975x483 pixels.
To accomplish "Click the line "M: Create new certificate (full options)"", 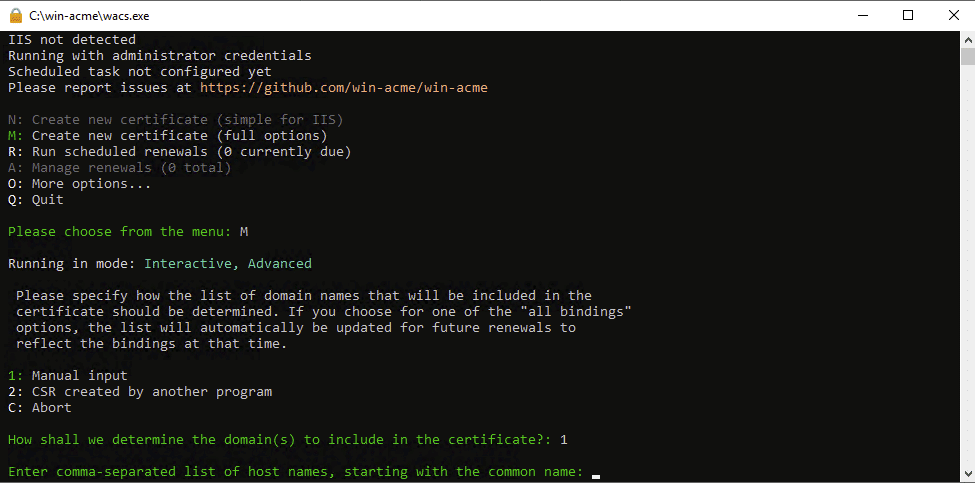I will [168, 136].
